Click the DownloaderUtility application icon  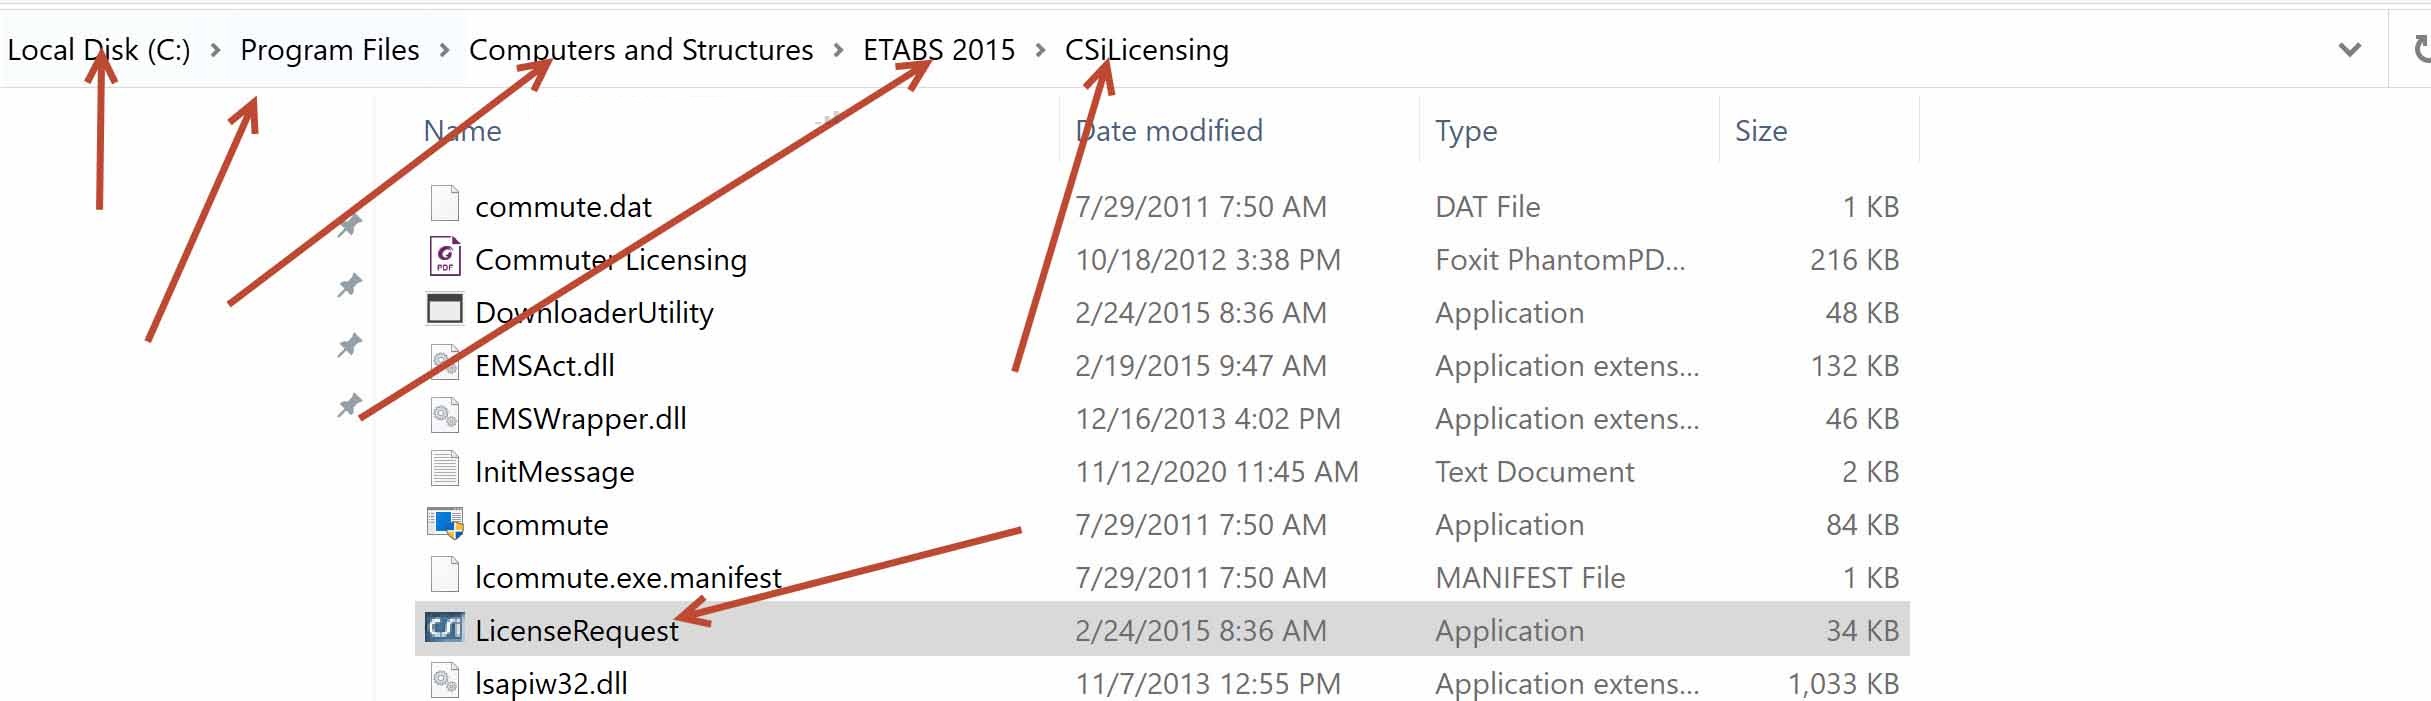click(444, 311)
